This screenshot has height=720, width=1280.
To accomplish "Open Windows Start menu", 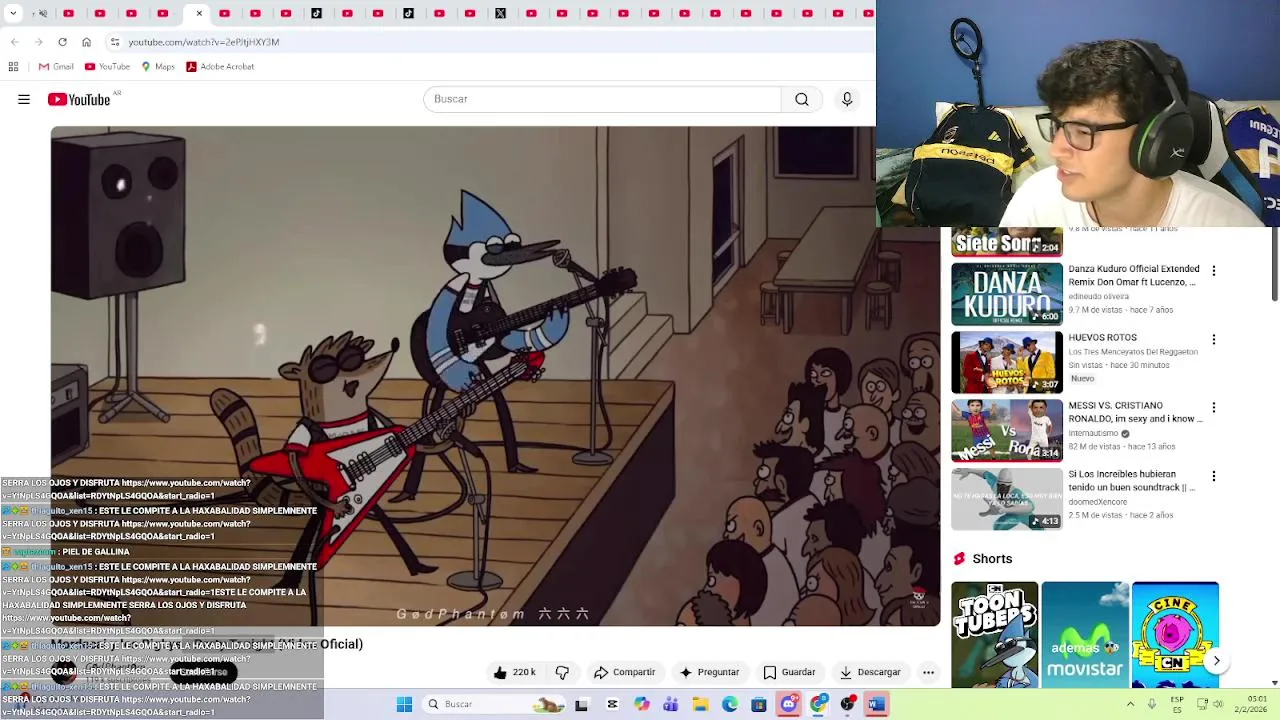I will click(x=404, y=704).
